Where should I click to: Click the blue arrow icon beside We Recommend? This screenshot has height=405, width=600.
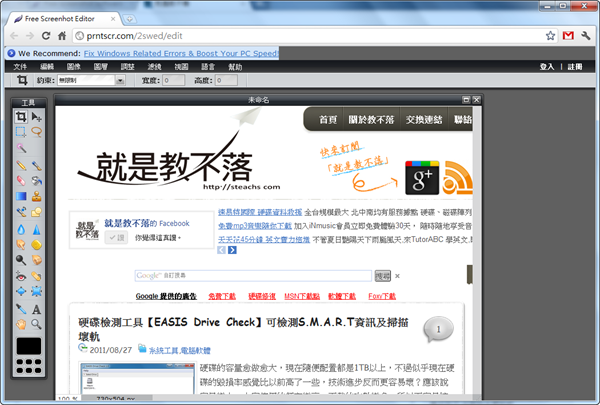[11, 53]
